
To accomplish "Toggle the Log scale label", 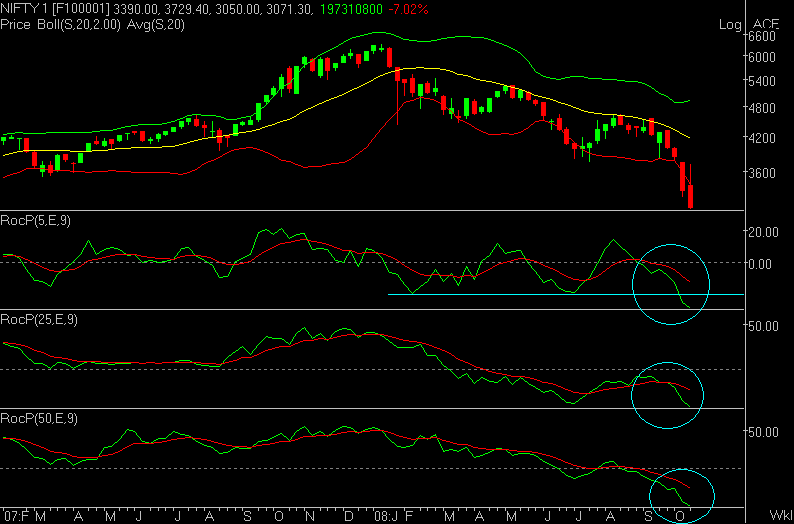I will pyautogui.click(x=730, y=25).
